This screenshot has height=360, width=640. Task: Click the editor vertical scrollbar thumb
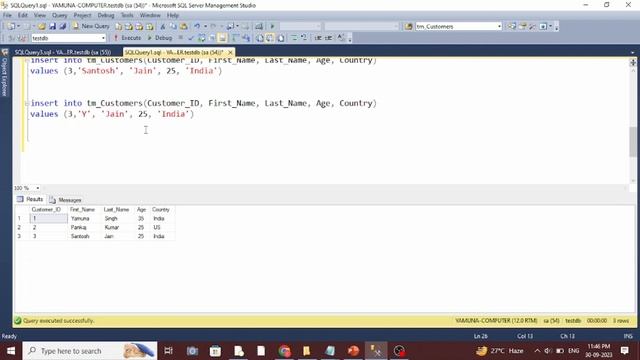[633, 142]
